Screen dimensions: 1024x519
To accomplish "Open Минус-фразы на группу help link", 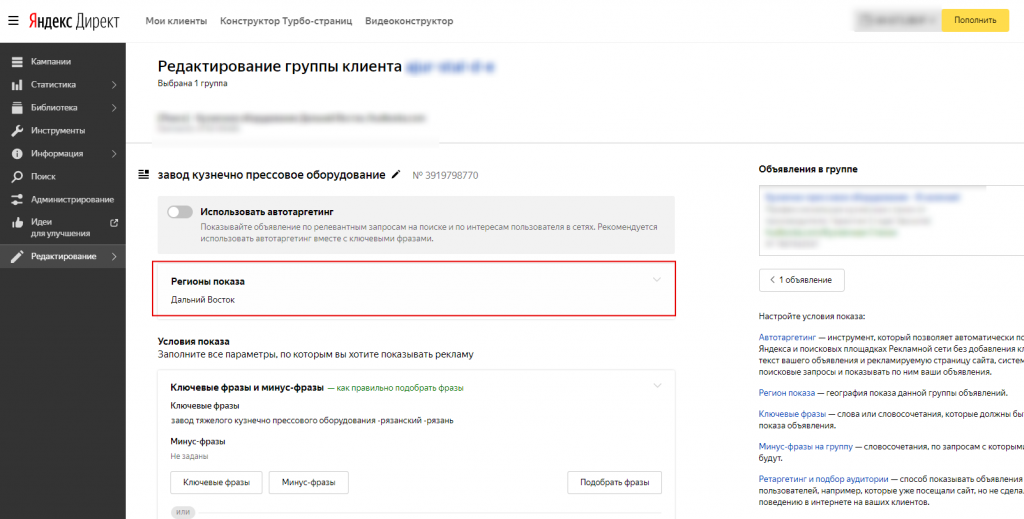I will pyautogui.click(x=806, y=447).
